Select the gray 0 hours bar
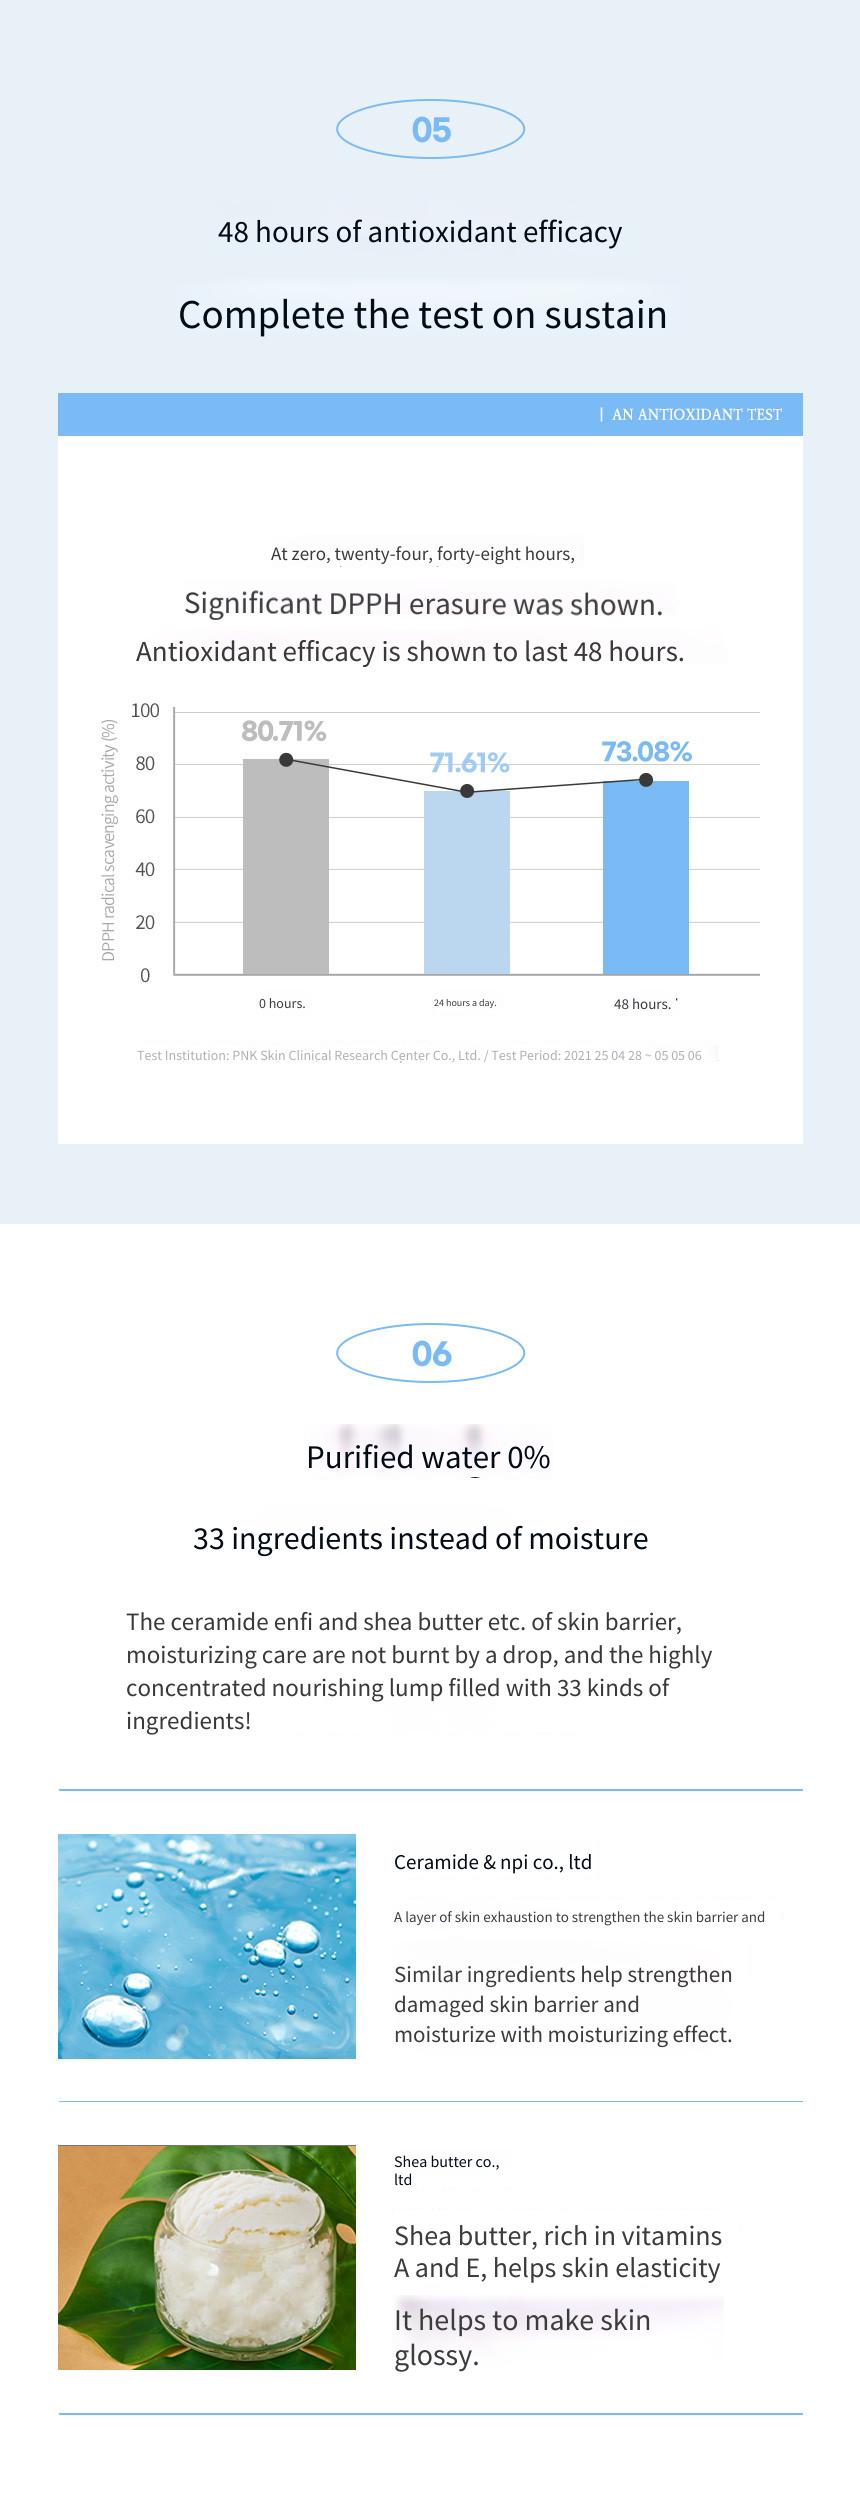The image size is (860, 2506). click(x=286, y=866)
